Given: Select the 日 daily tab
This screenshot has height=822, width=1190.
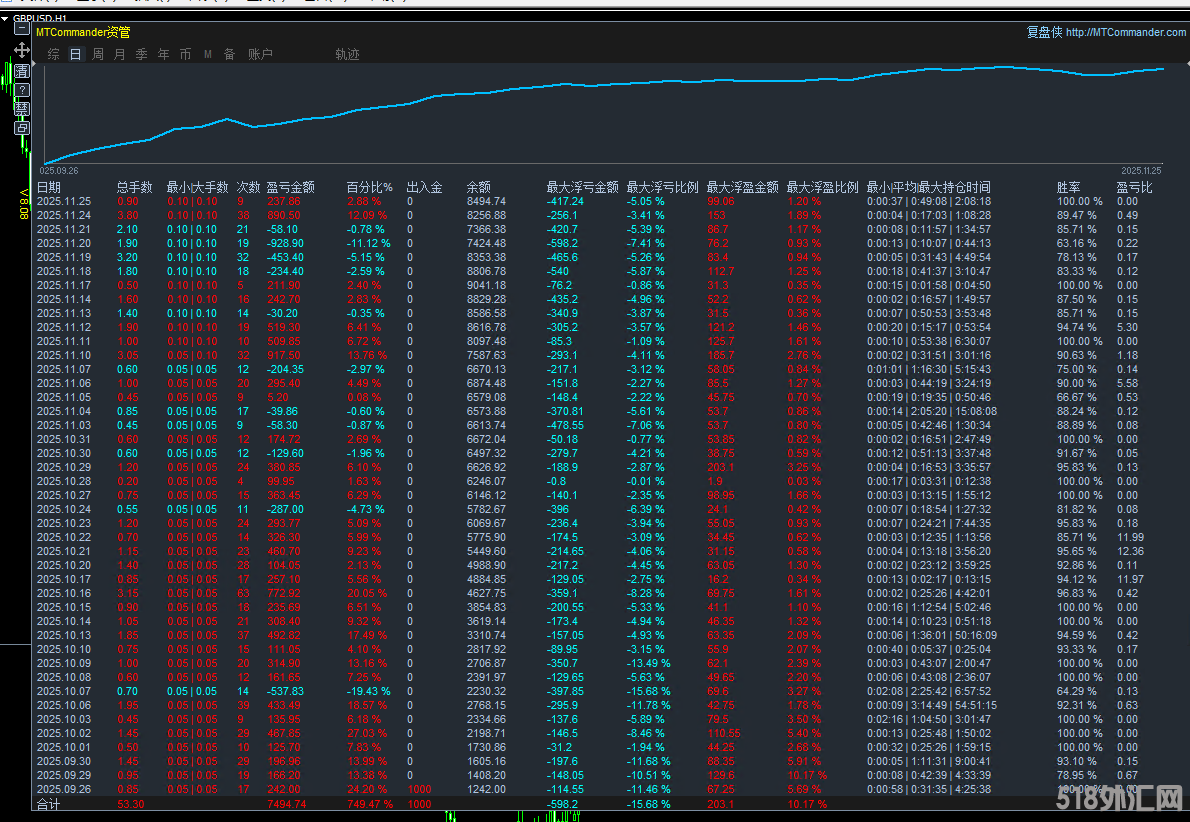Looking at the screenshot, I should [75, 55].
